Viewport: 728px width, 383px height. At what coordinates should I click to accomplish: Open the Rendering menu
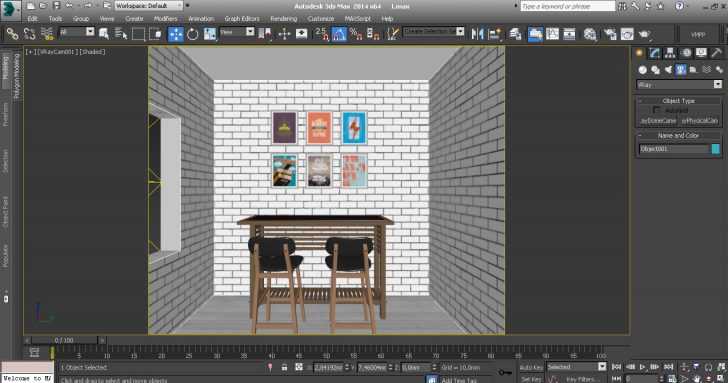[283, 19]
